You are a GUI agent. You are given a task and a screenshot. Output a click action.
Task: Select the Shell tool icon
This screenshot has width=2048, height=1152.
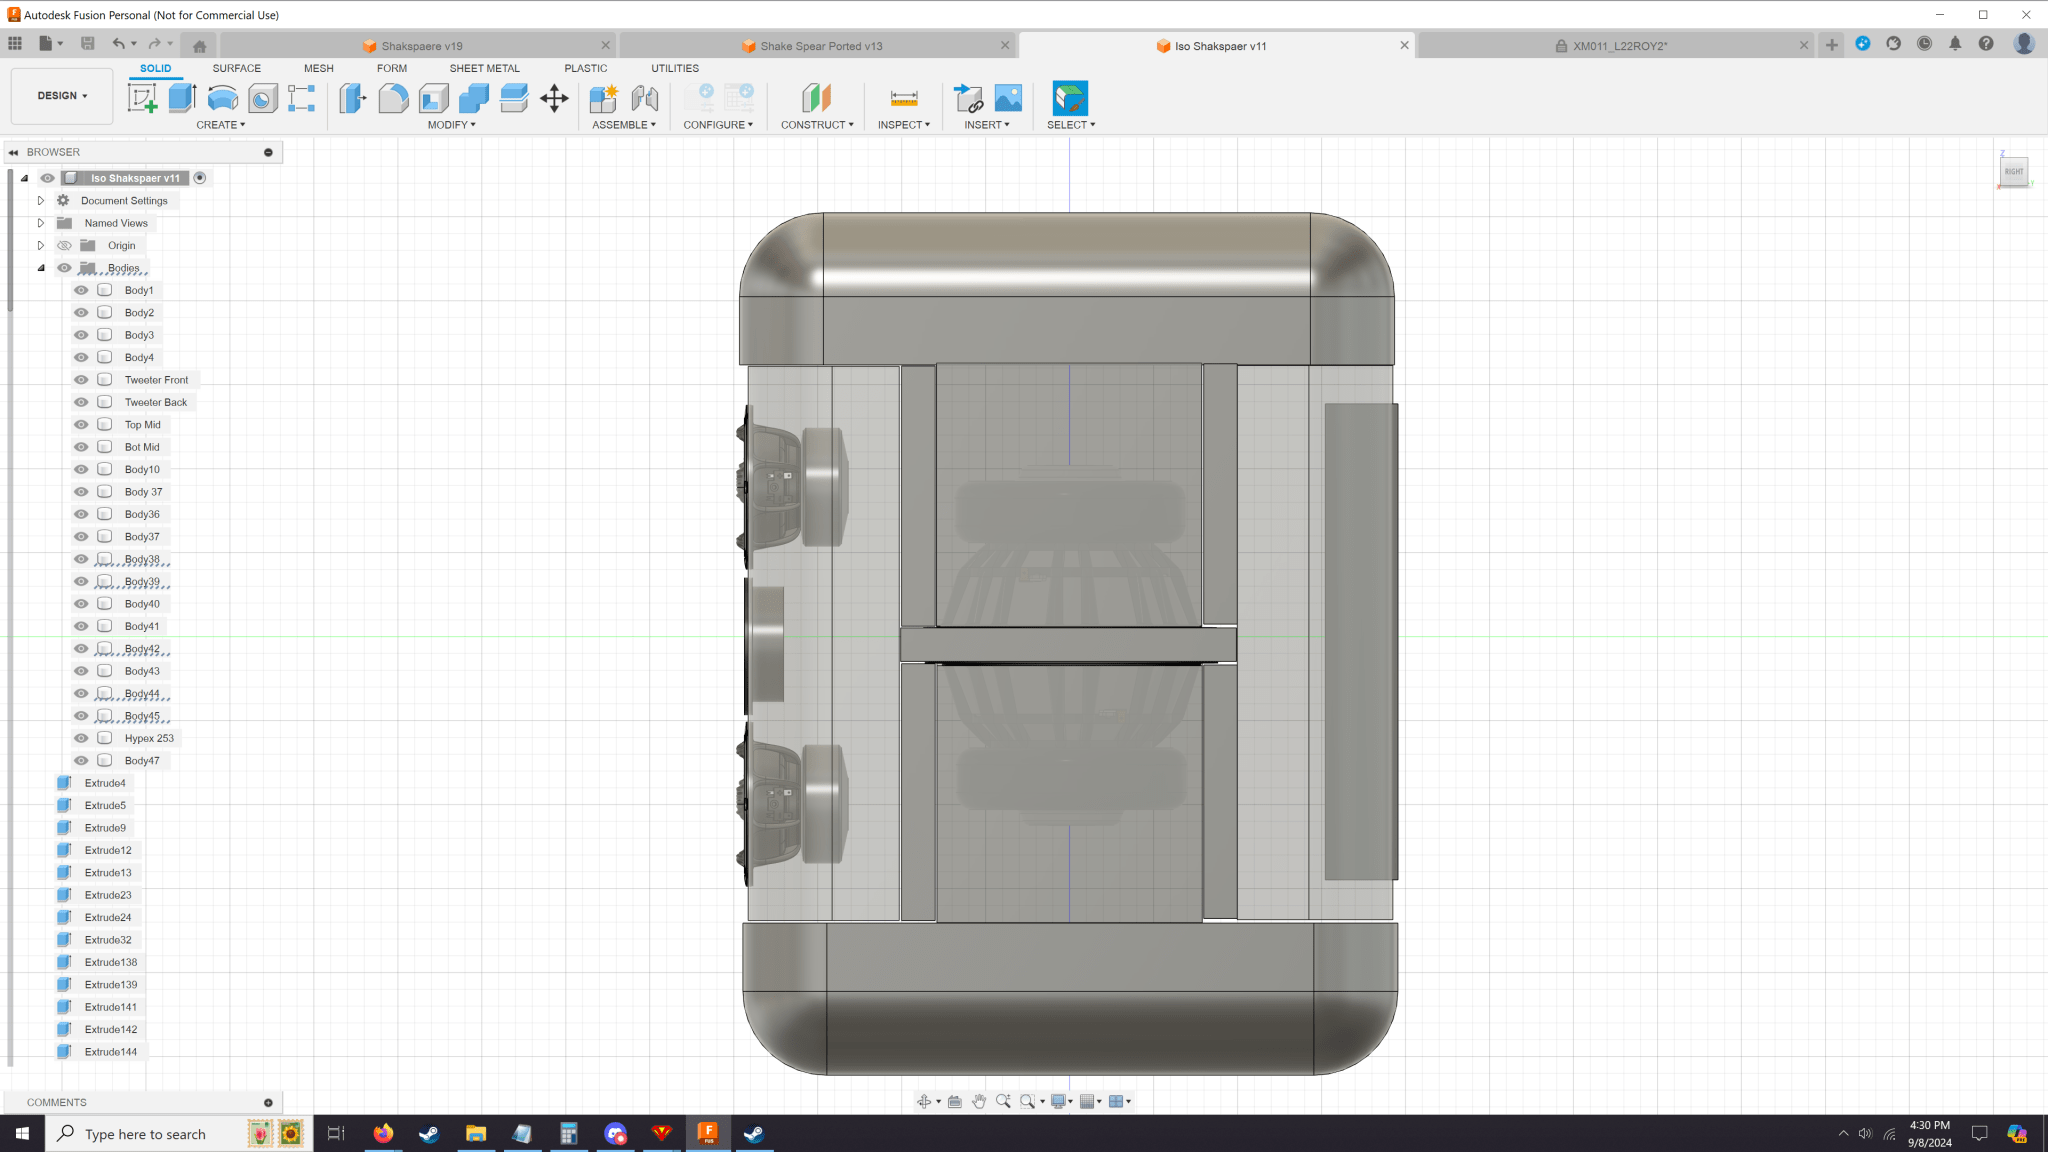pyautogui.click(x=434, y=98)
